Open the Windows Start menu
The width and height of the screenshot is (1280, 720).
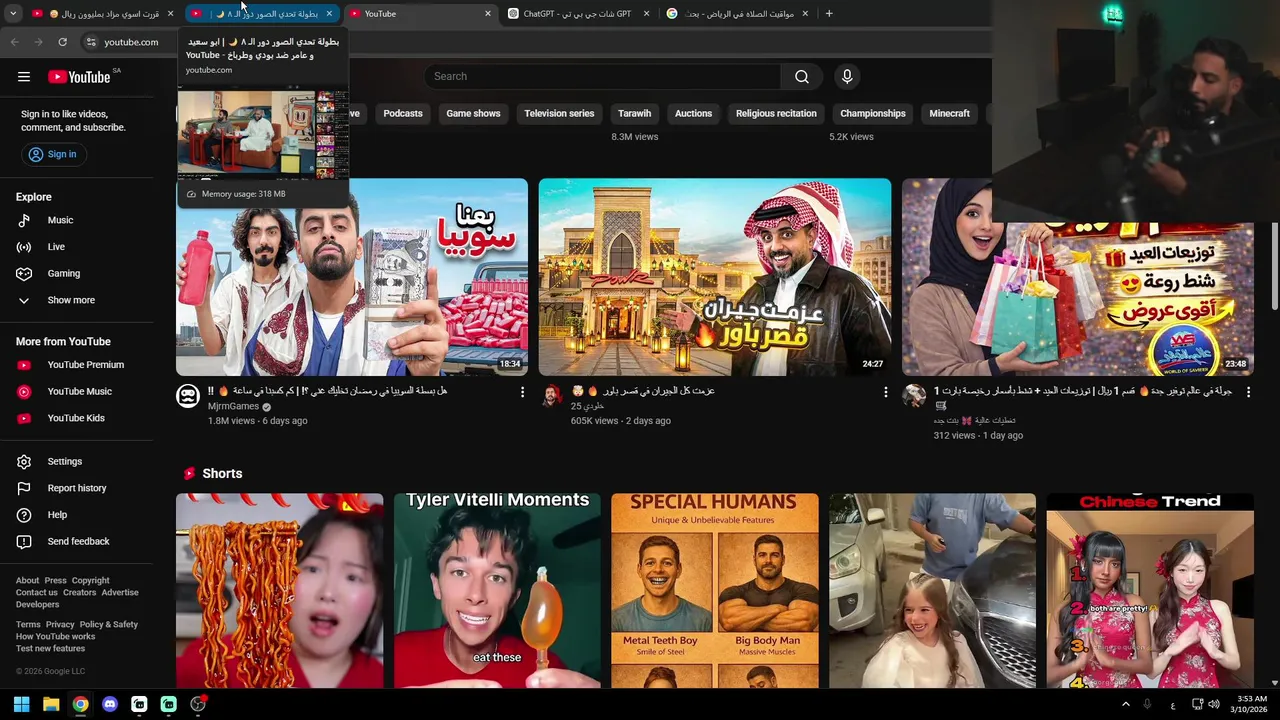(21, 704)
